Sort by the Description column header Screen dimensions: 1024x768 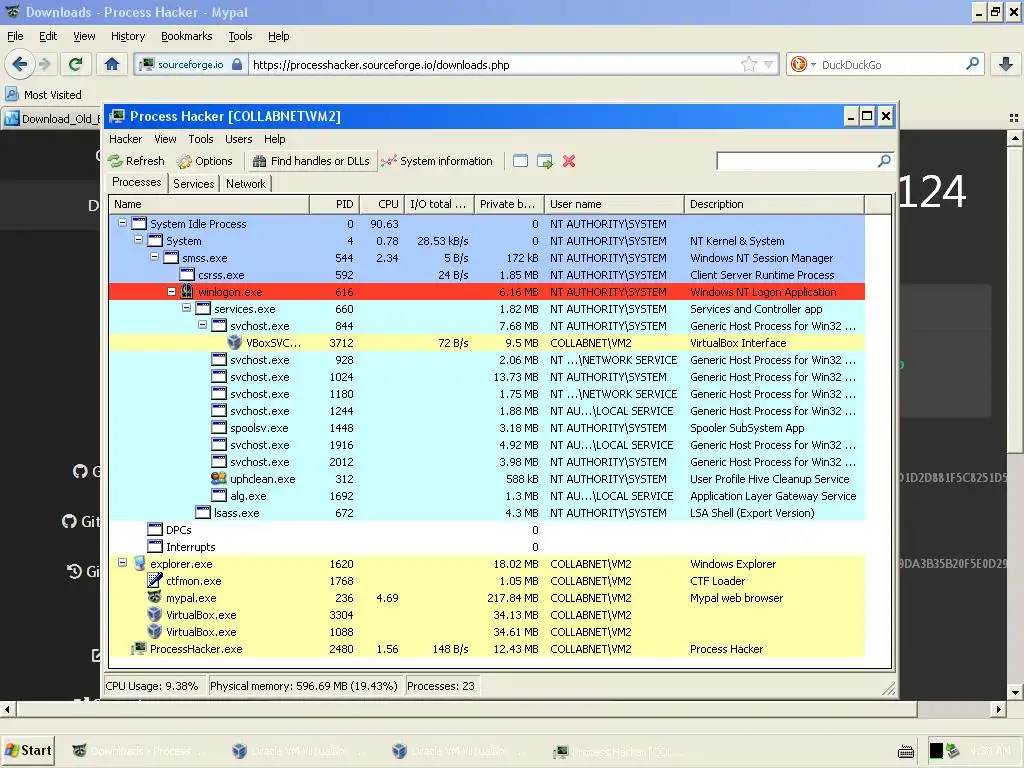coord(775,204)
